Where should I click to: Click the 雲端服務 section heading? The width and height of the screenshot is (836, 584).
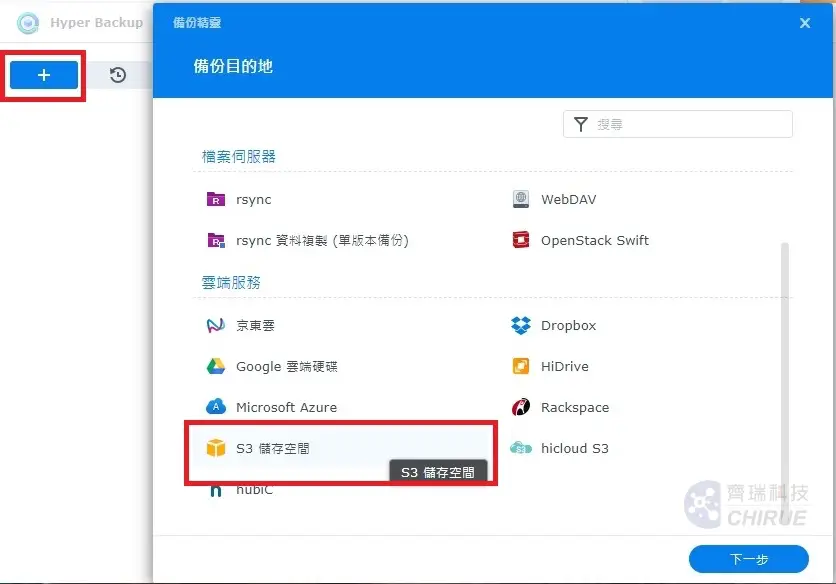coord(231,283)
